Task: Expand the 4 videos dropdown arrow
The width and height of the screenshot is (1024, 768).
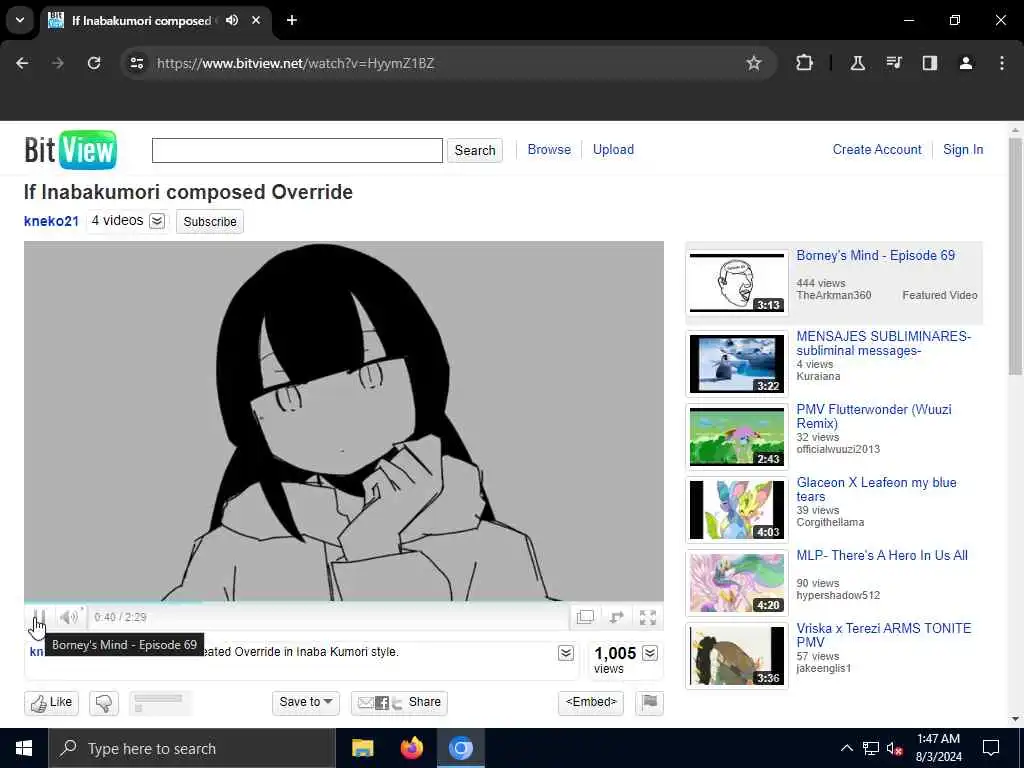Action: [x=157, y=221]
